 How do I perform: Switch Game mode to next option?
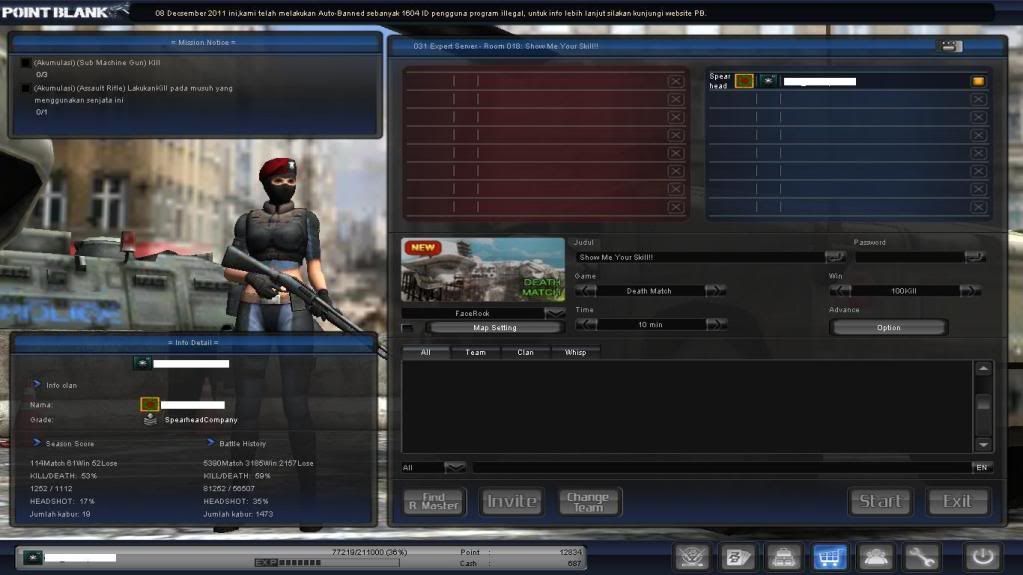(x=715, y=290)
